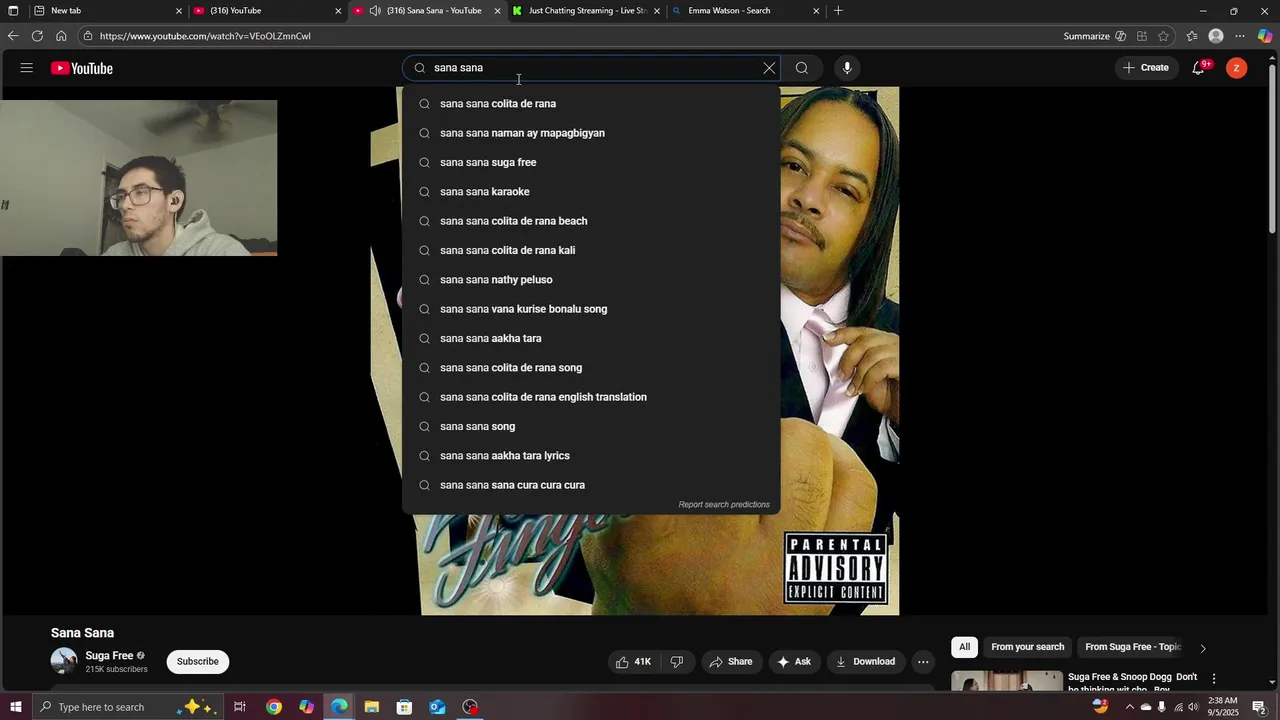Open the YouTube account avatar menu
1280x720 pixels.
(1237, 68)
